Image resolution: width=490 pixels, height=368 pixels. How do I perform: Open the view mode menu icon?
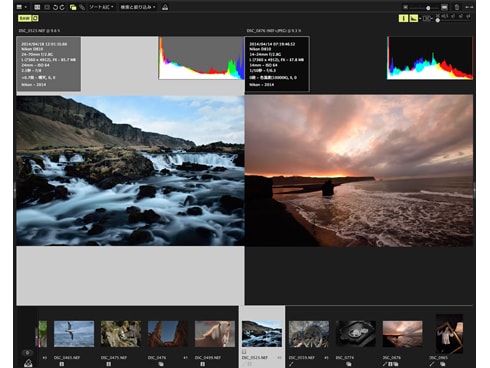[21, 7]
